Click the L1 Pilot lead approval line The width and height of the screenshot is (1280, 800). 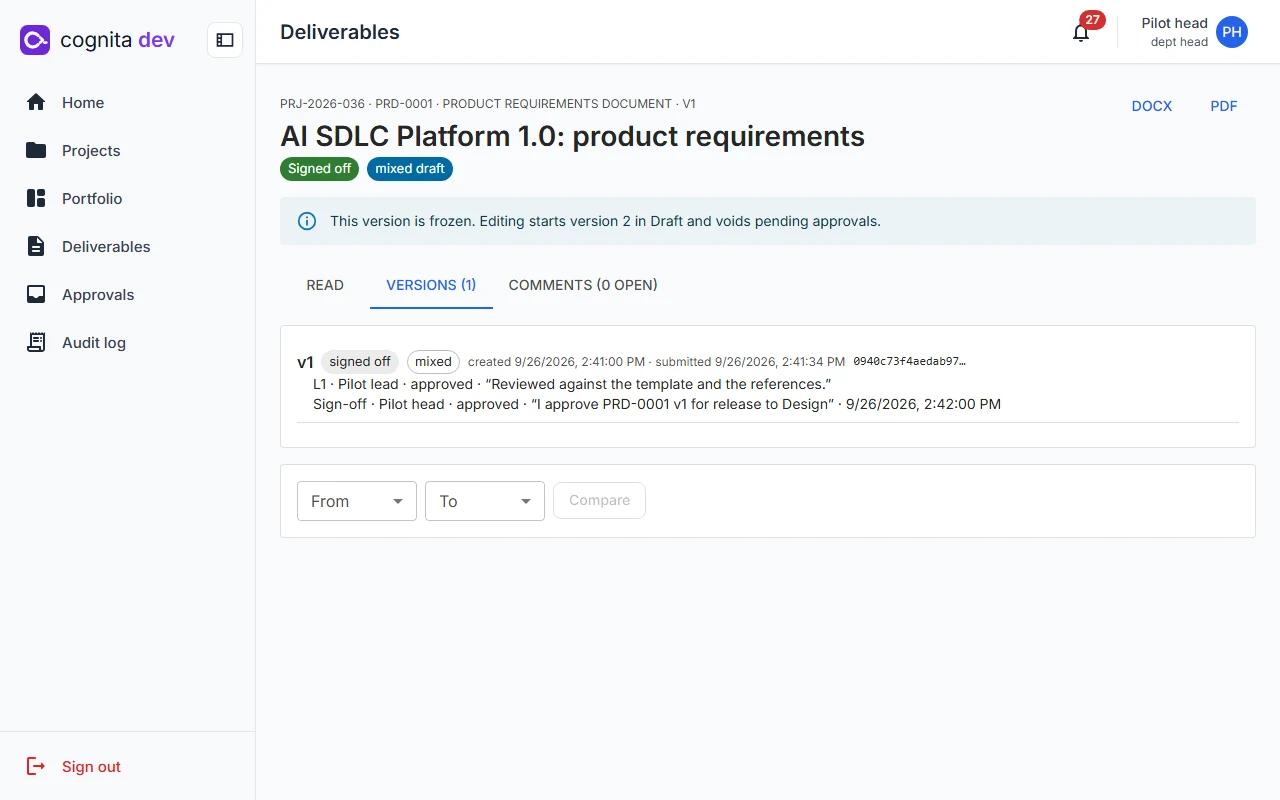click(x=572, y=384)
